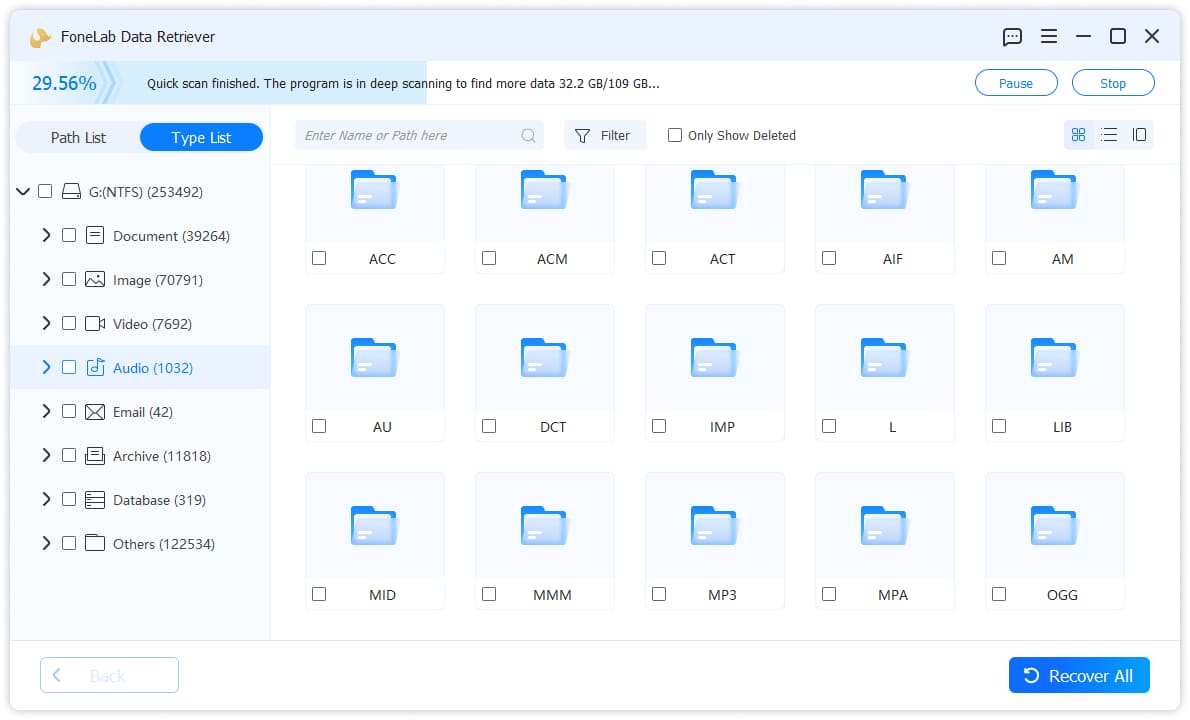Image resolution: width=1190 pixels, height=720 pixels.
Task: Open the IMP folder icon
Action: point(713,357)
